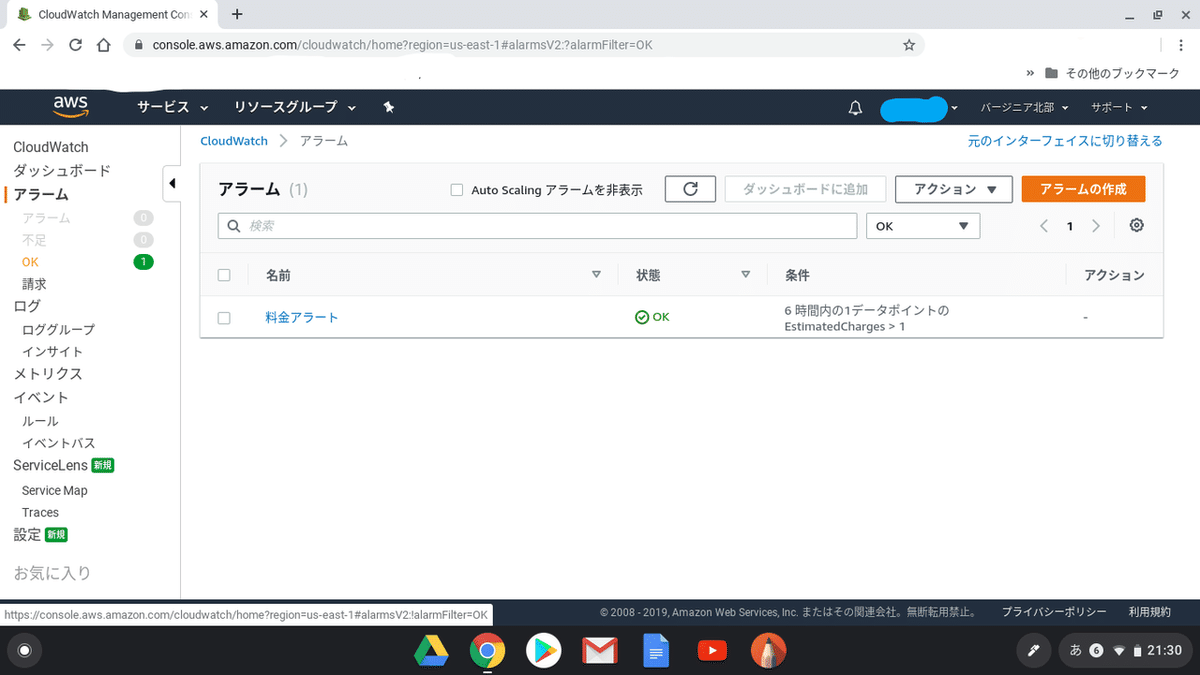Viewport: 1200px width, 675px height.
Task: Sort by the 名前 column triangle
Action: click(x=597, y=275)
